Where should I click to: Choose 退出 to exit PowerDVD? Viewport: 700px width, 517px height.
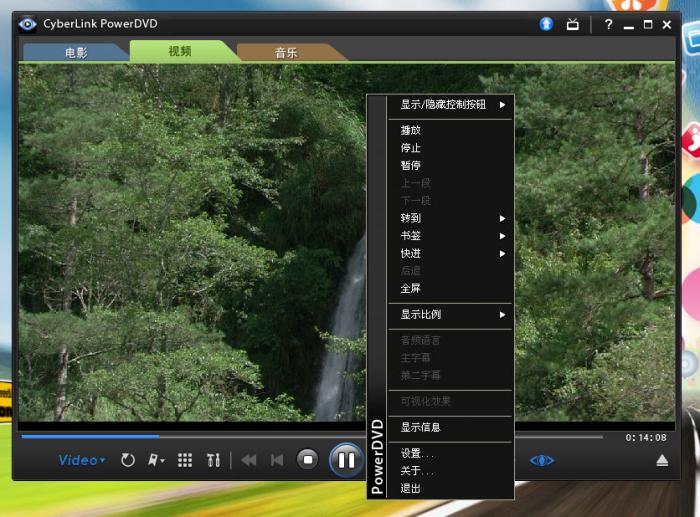(x=451, y=488)
